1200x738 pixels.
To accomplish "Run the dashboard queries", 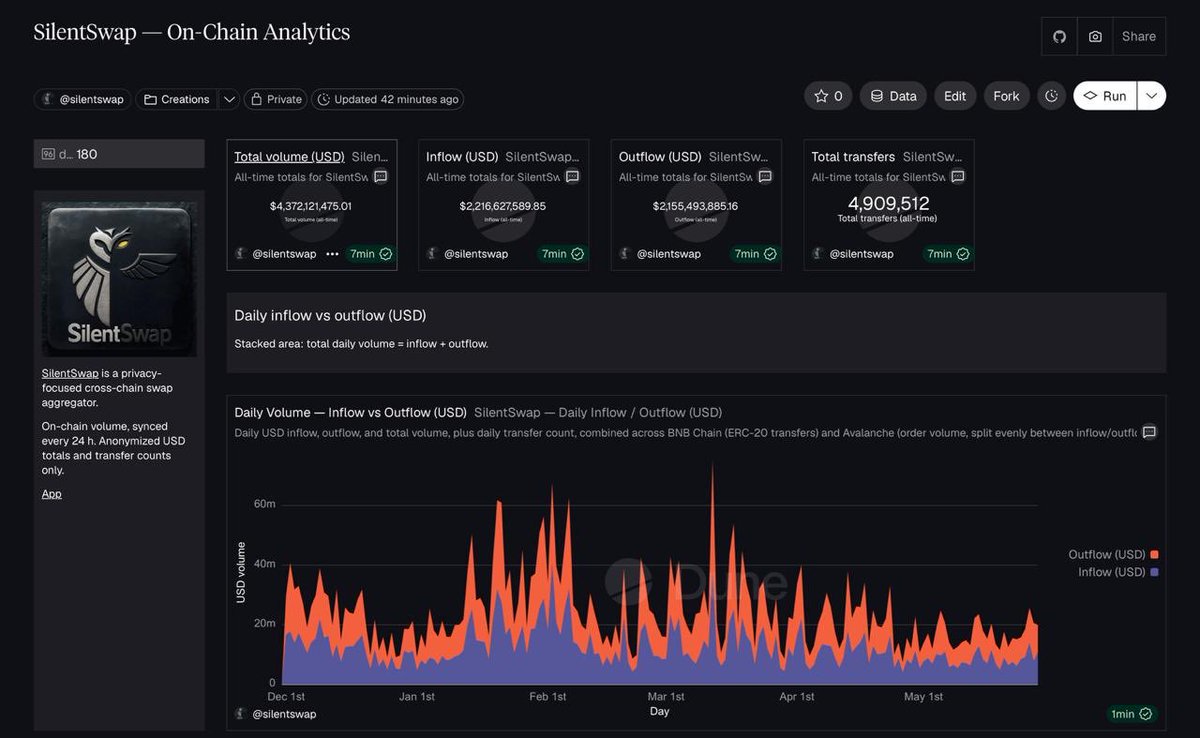I will click(1105, 96).
